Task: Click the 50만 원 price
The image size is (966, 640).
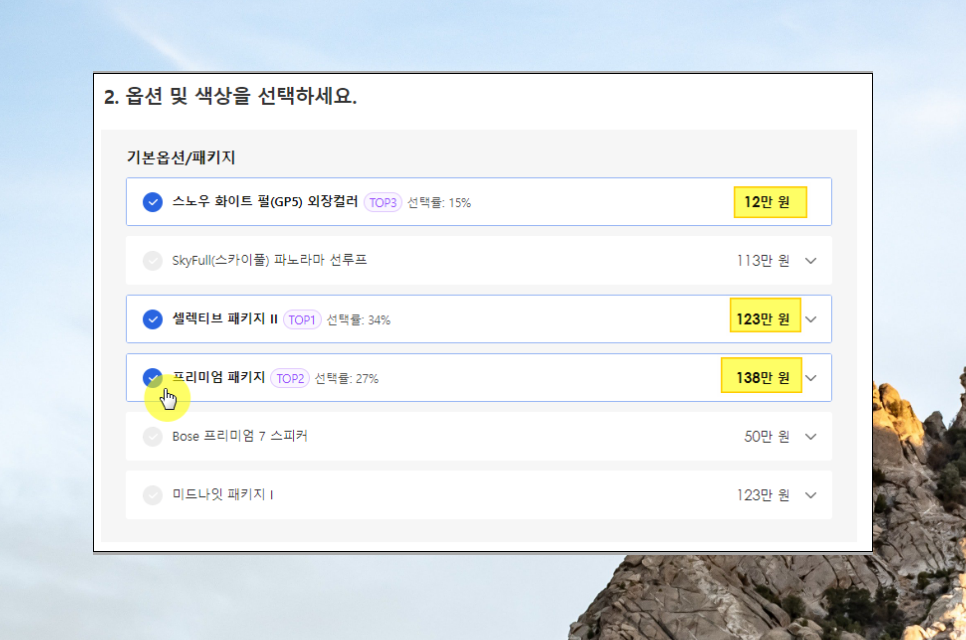Action: coord(767,436)
